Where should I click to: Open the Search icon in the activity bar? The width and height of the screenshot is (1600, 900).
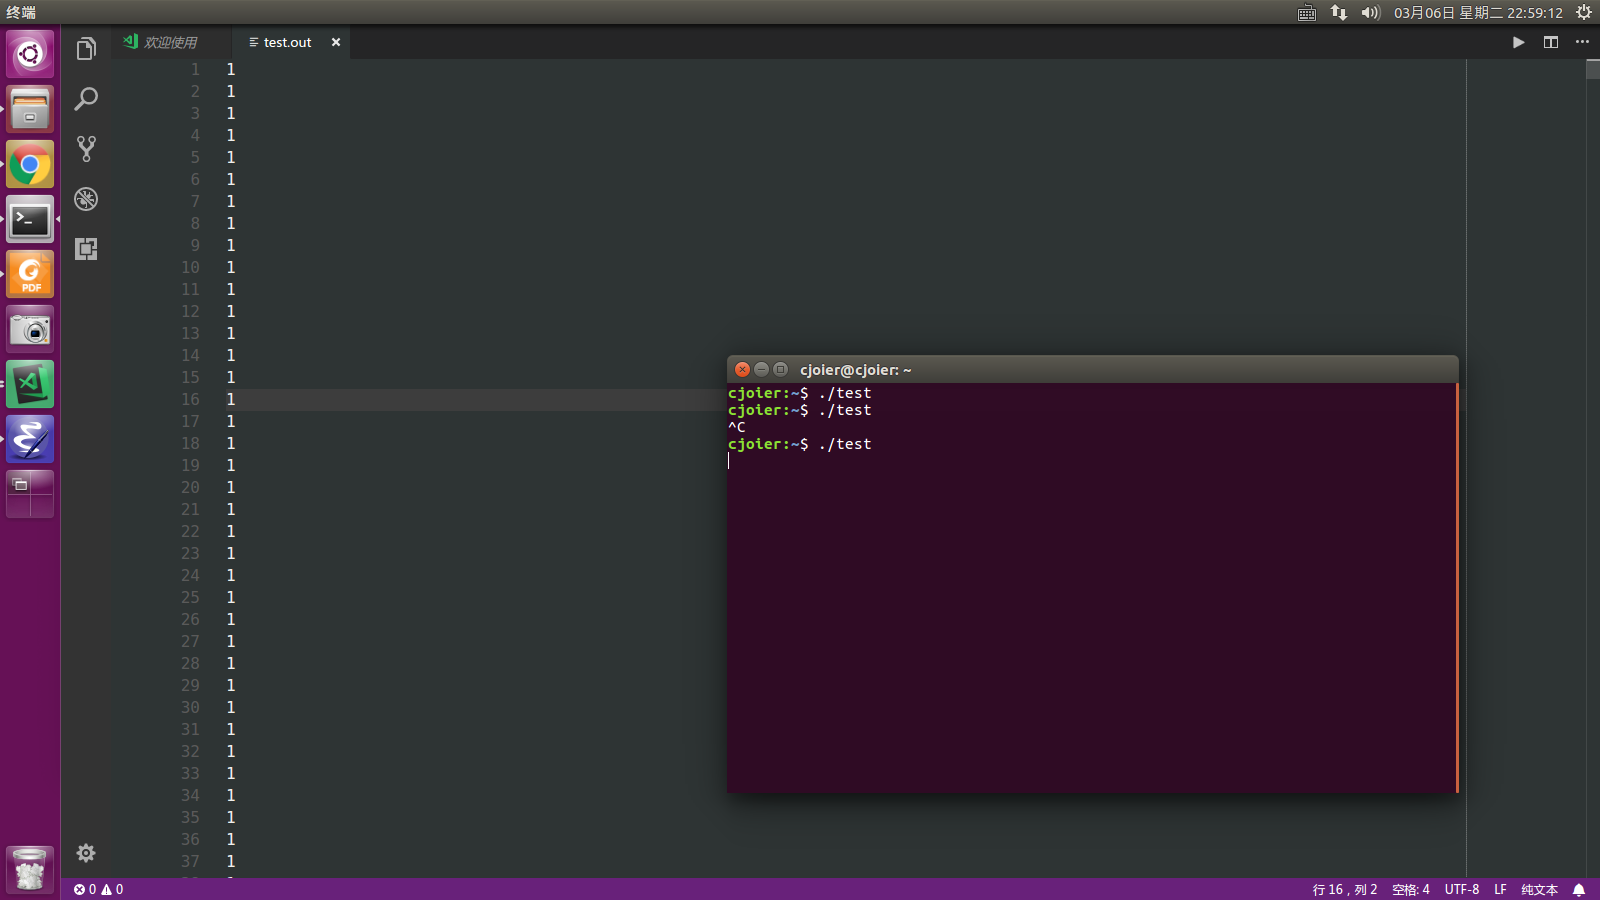tap(86, 98)
